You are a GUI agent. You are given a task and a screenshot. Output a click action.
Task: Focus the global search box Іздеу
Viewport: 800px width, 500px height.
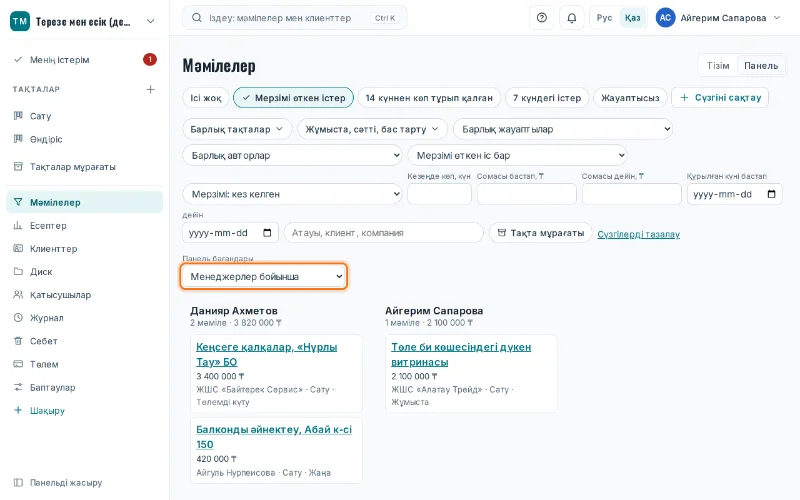click(294, 18)
